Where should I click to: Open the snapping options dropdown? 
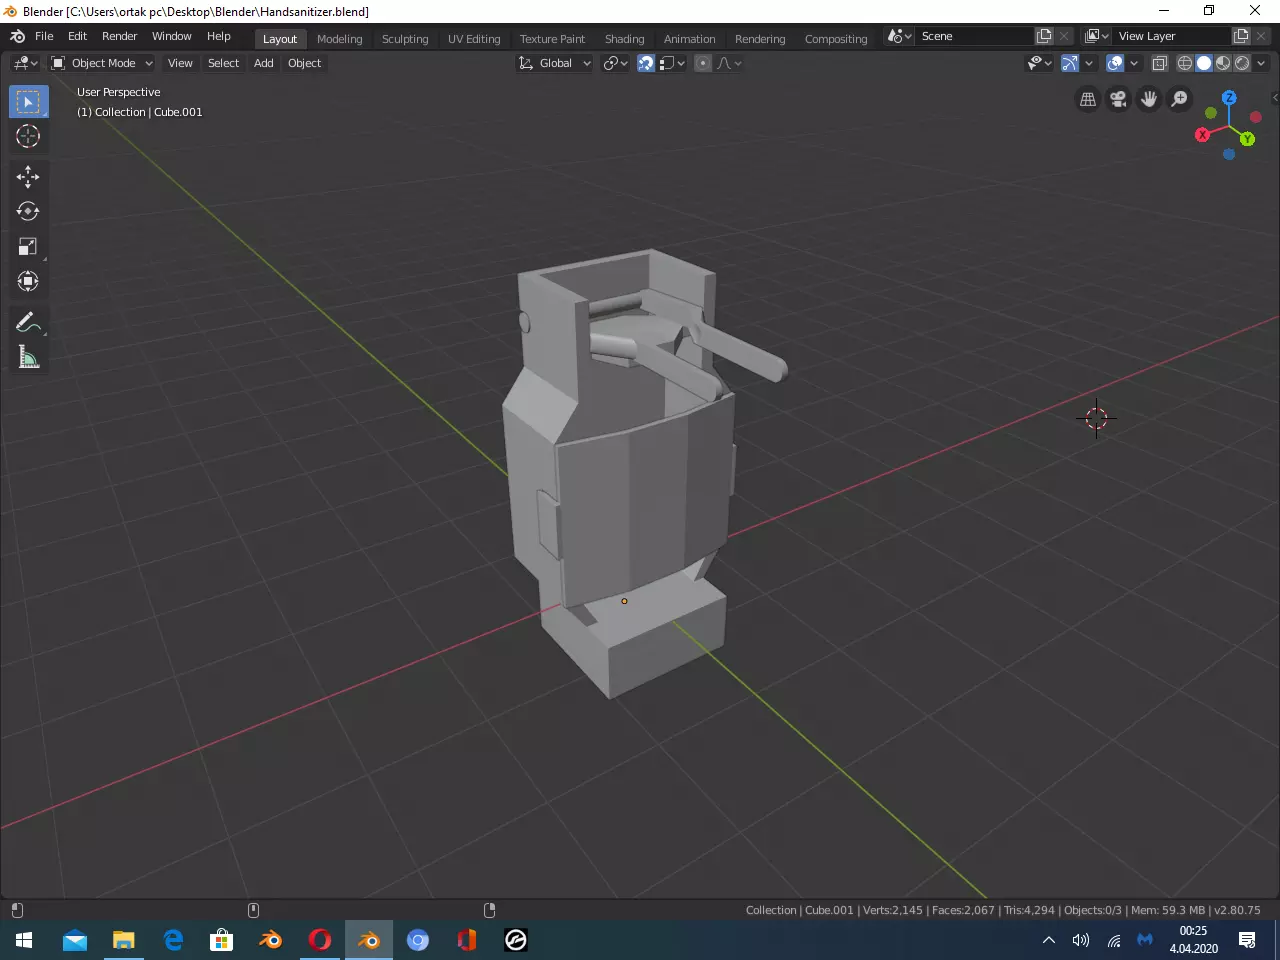672,63
